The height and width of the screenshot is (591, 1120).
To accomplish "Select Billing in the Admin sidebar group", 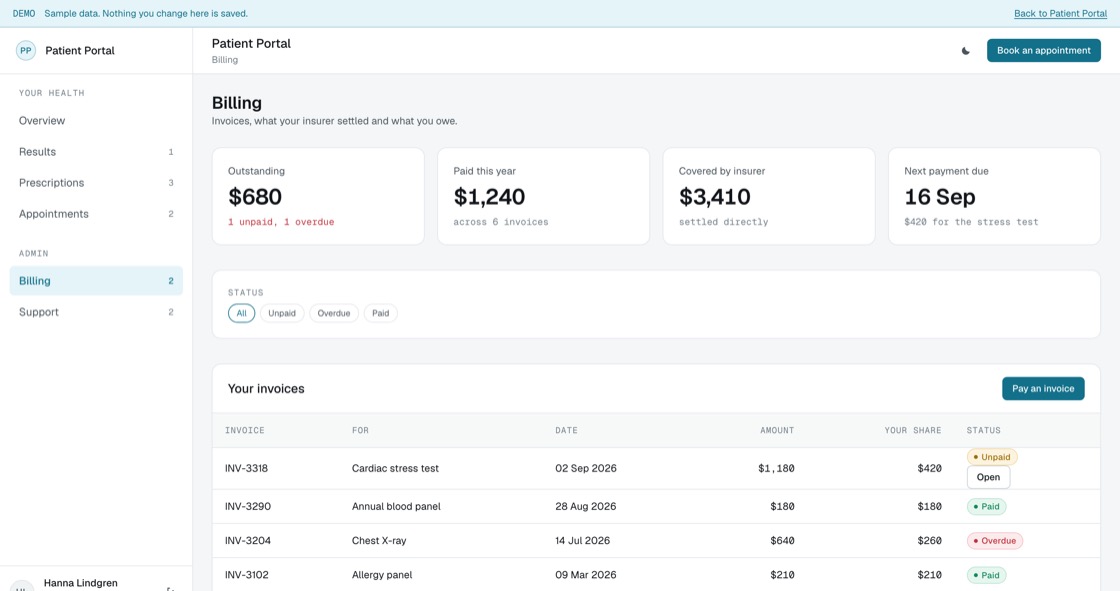I will coord(96,281).
